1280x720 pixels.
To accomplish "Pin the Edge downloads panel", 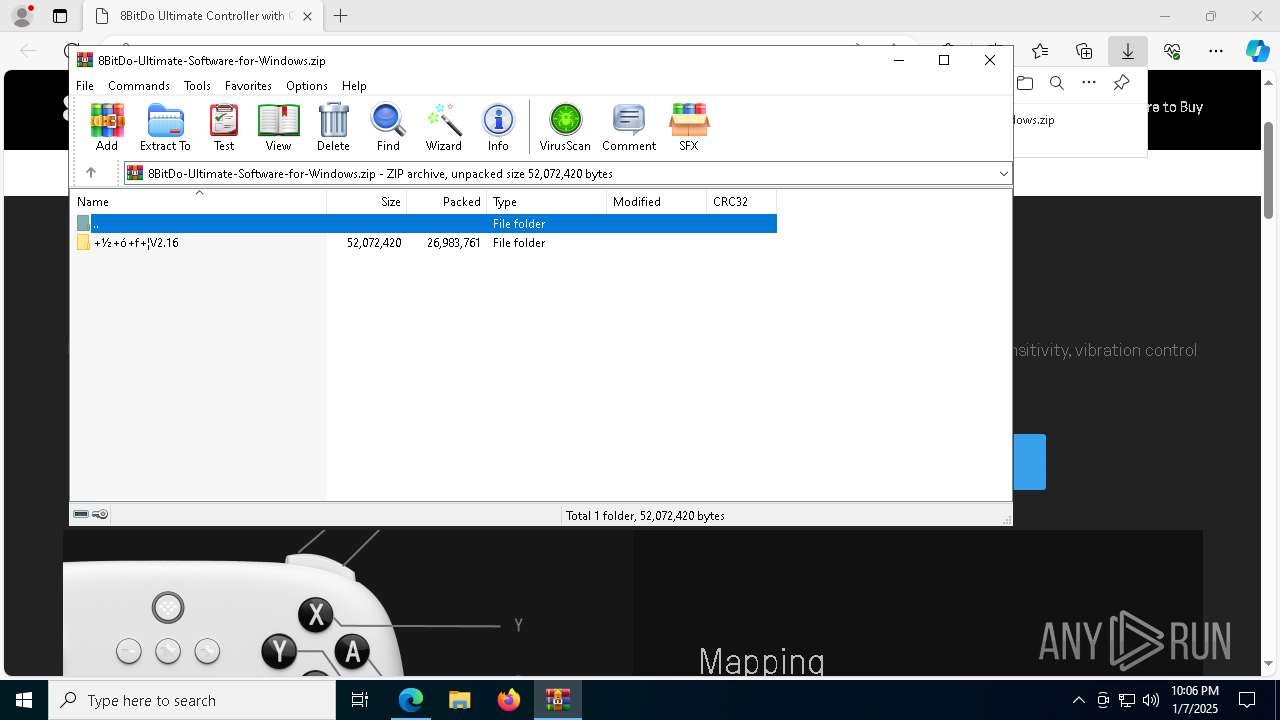I will (1121, 83).
